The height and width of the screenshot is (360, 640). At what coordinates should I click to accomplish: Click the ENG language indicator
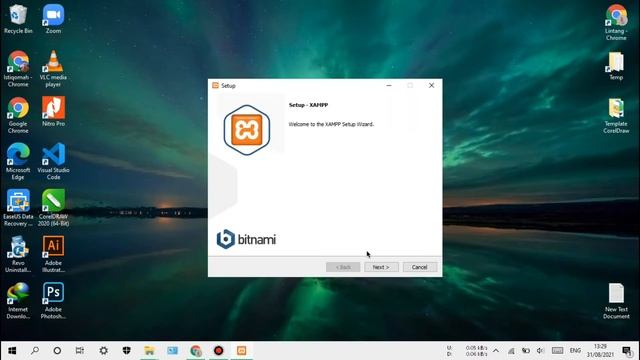pyautogui.click(x=575, y=351)
